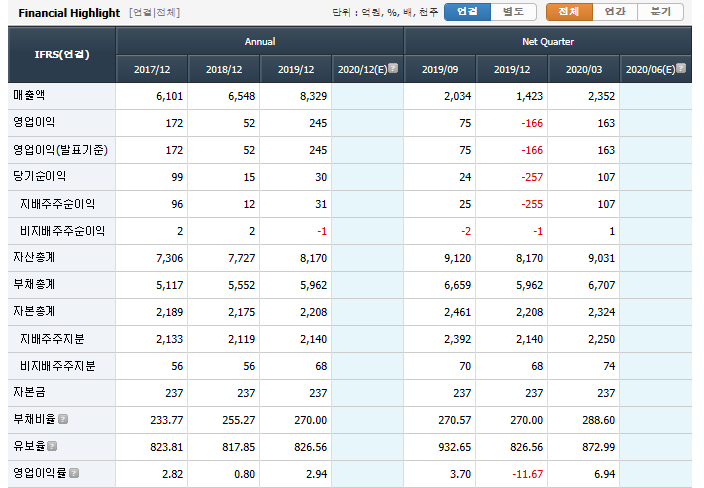The height and width of the screenshot is (488, 704).
Task: Open help icon next to 2020/12(E) header
Action: click(x=393, y=68)
